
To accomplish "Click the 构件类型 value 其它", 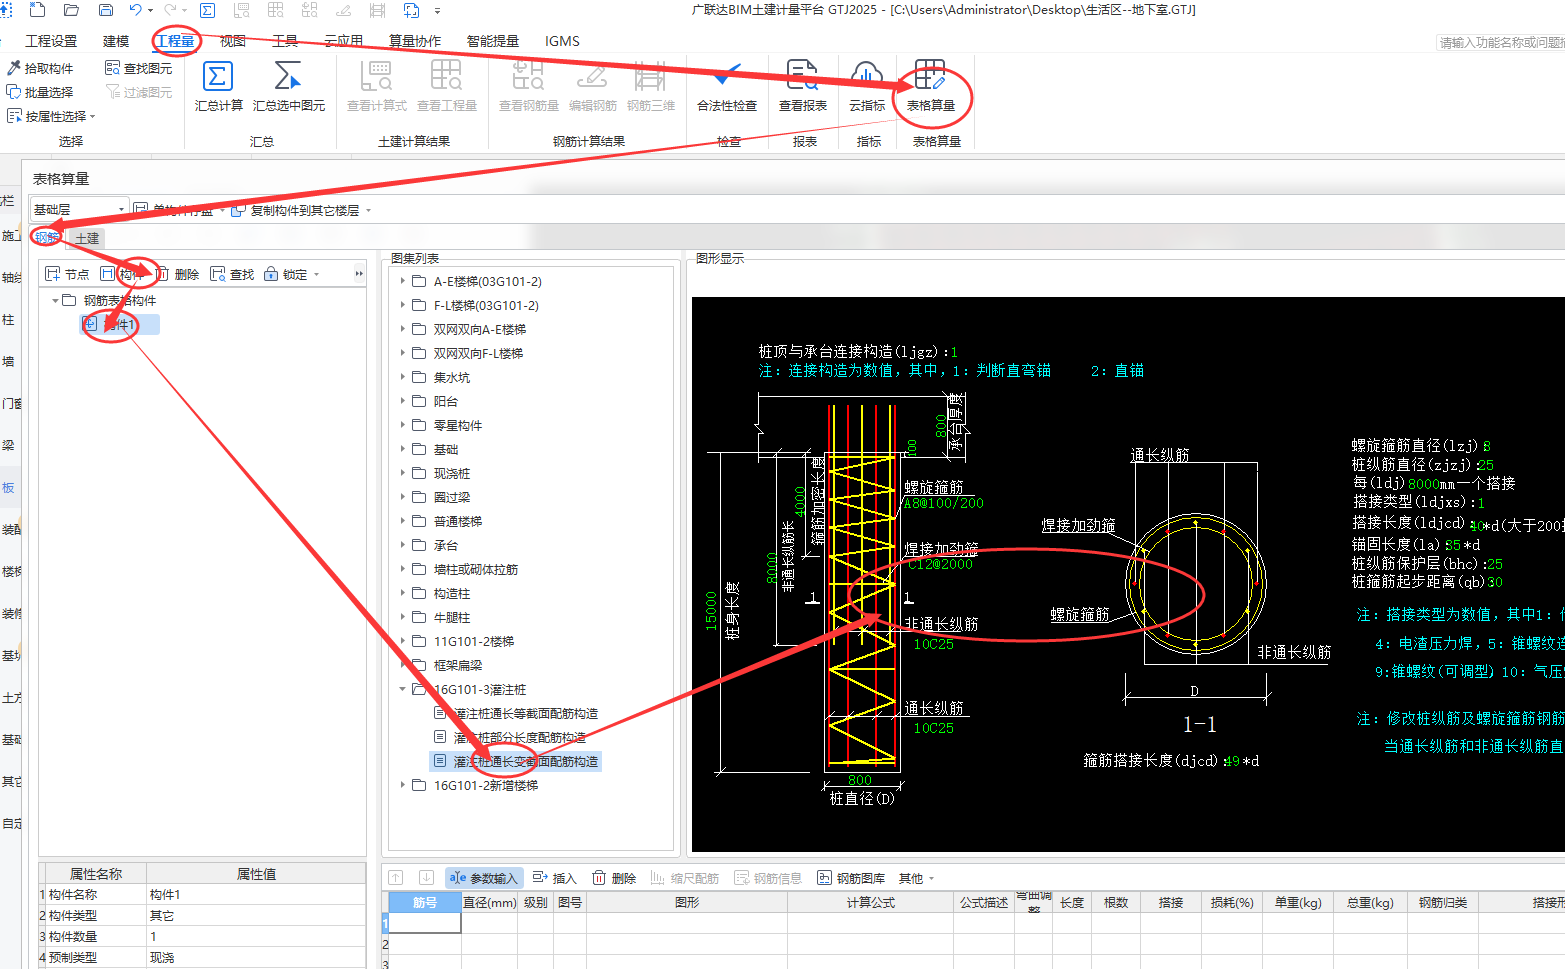I will click(x=256, y=915).
